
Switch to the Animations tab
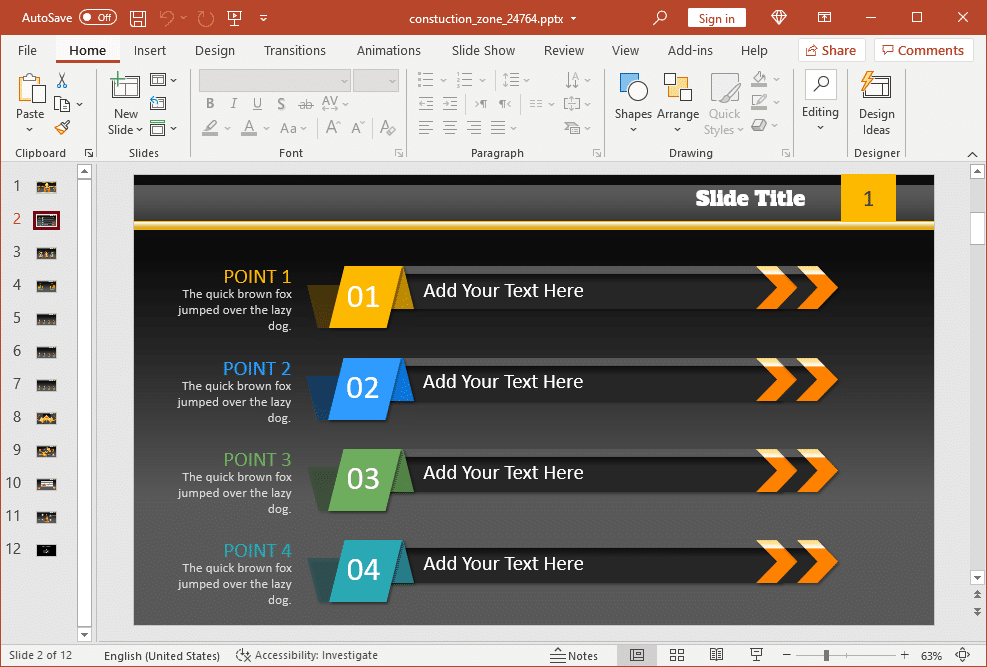click(x=389, y=50)
